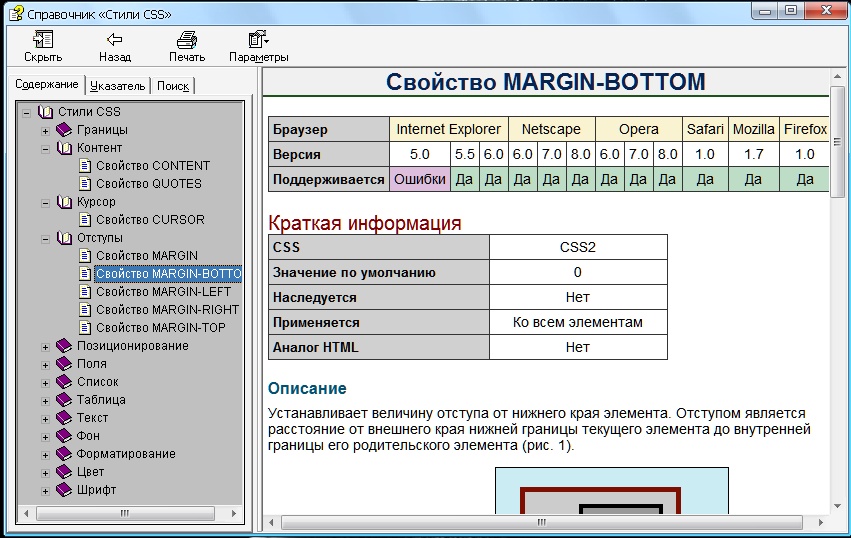Image resolution: width=851 pixels, height=538 pixels.
Task: Click the book icon next to Границы
Action: pyautogui.click(x=64, y=130)
